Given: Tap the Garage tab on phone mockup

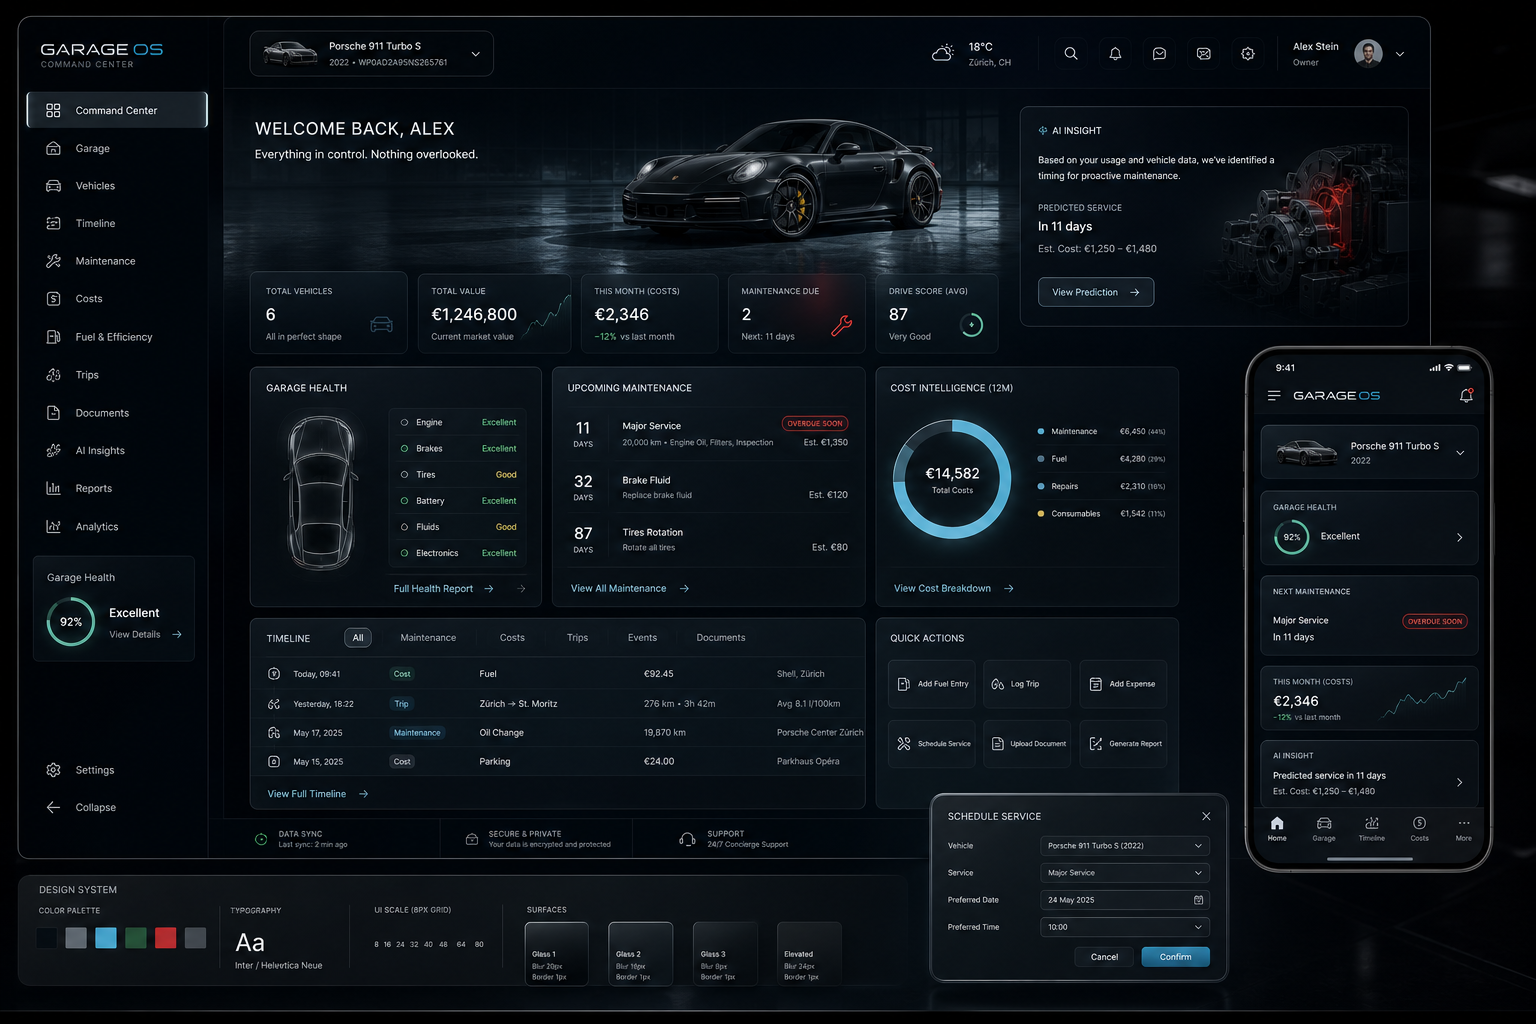Looking at the screenshot, I should tap(1324, 829).
